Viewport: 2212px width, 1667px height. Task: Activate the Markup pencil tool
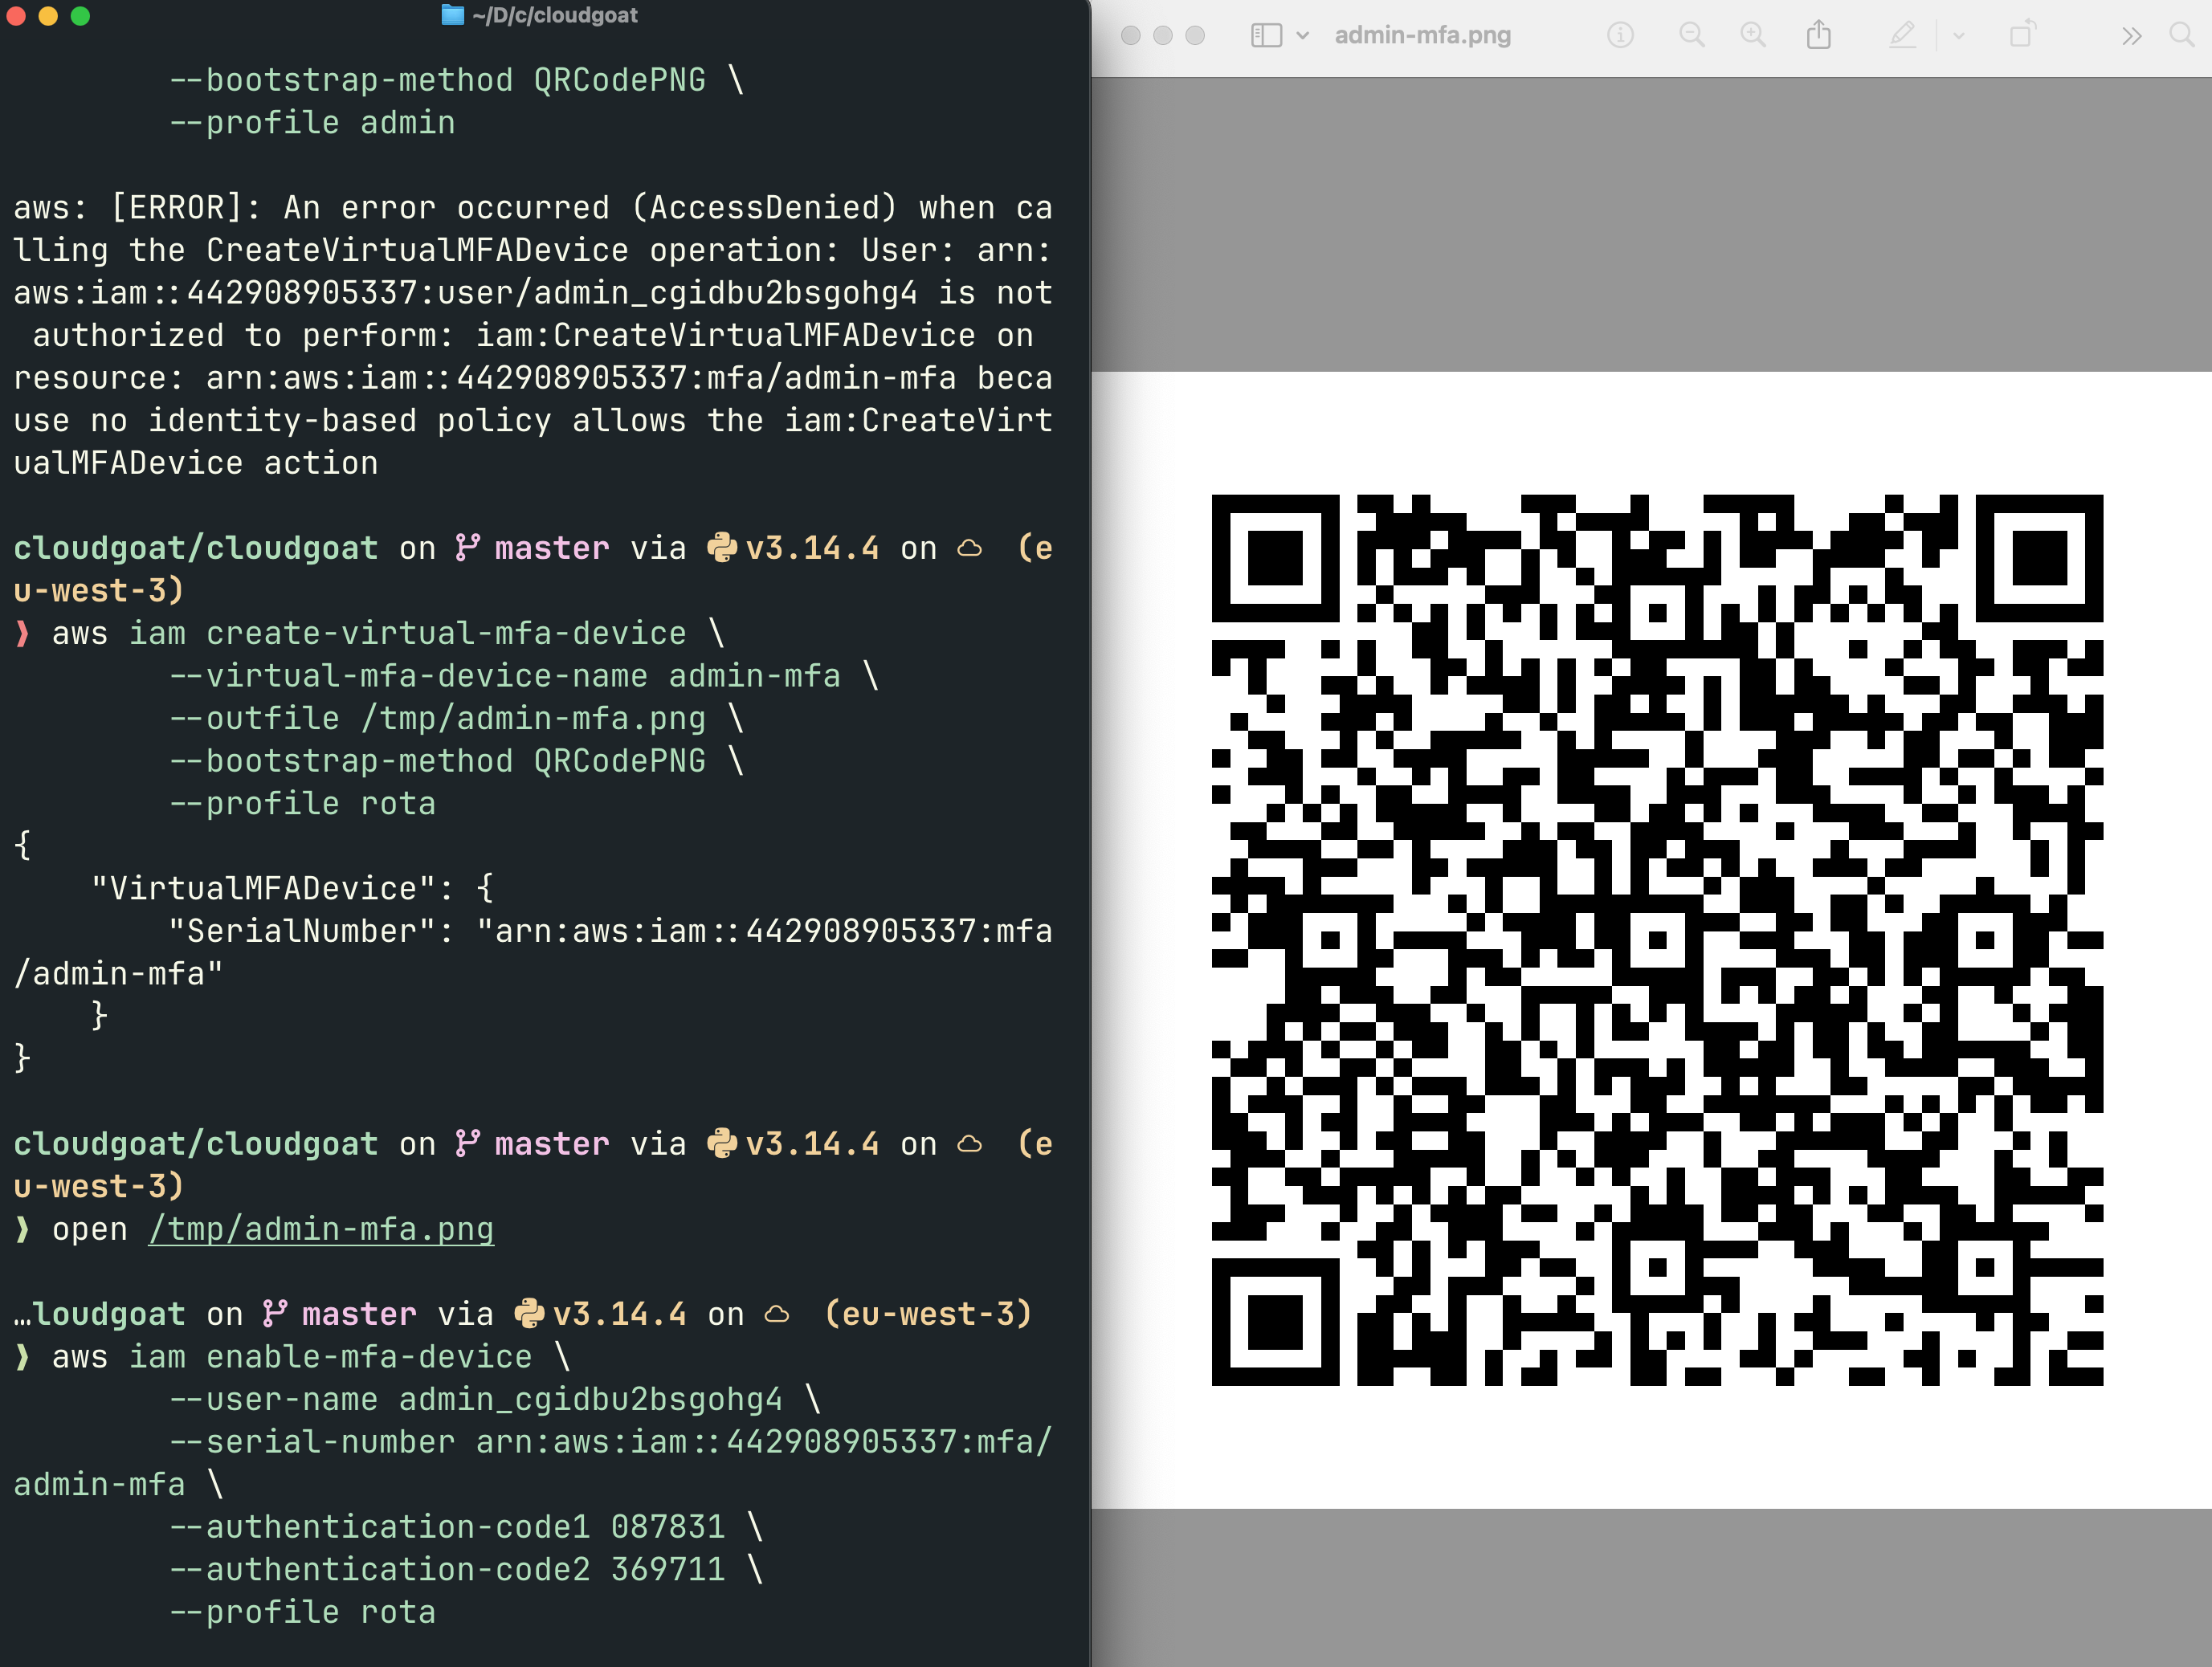tap(1902, 35)
